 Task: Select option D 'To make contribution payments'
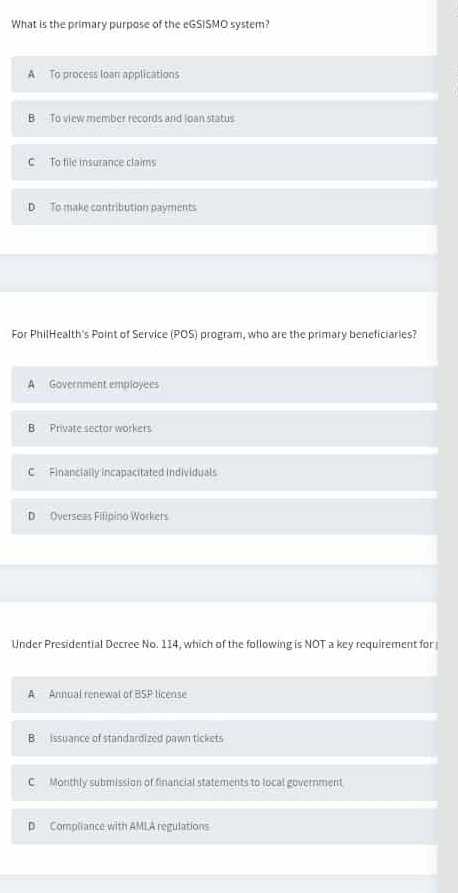224,207
